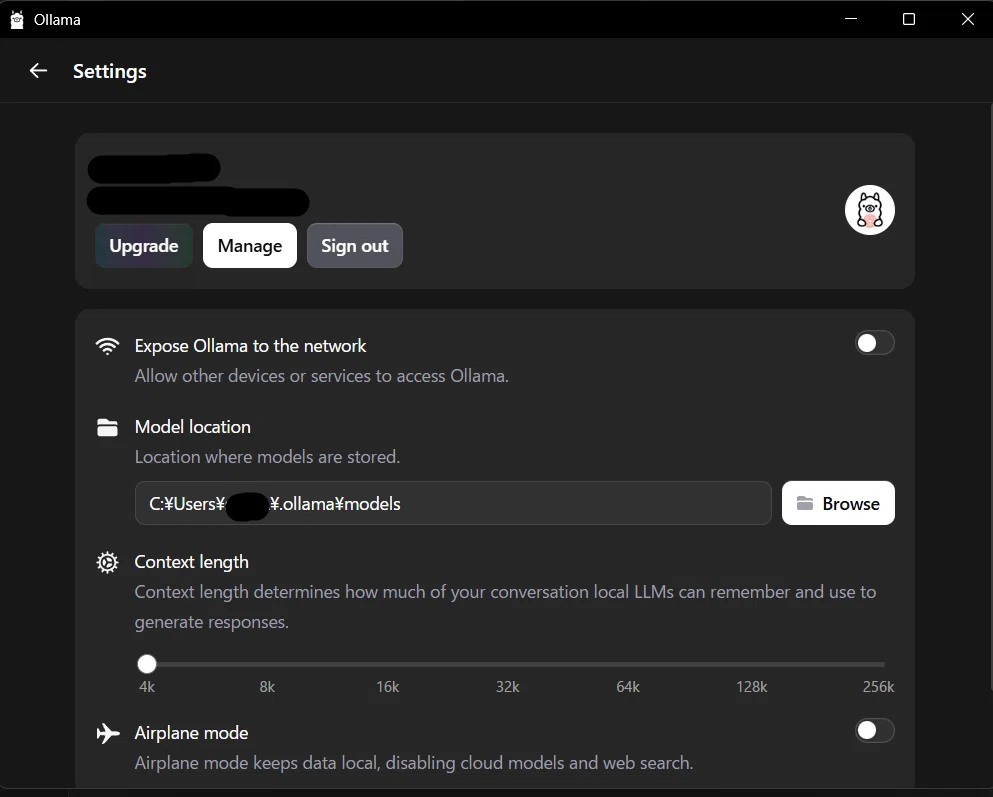Click the 'Airplane mode' heading
The image size is (993, 797).
[x=191, y=733]
